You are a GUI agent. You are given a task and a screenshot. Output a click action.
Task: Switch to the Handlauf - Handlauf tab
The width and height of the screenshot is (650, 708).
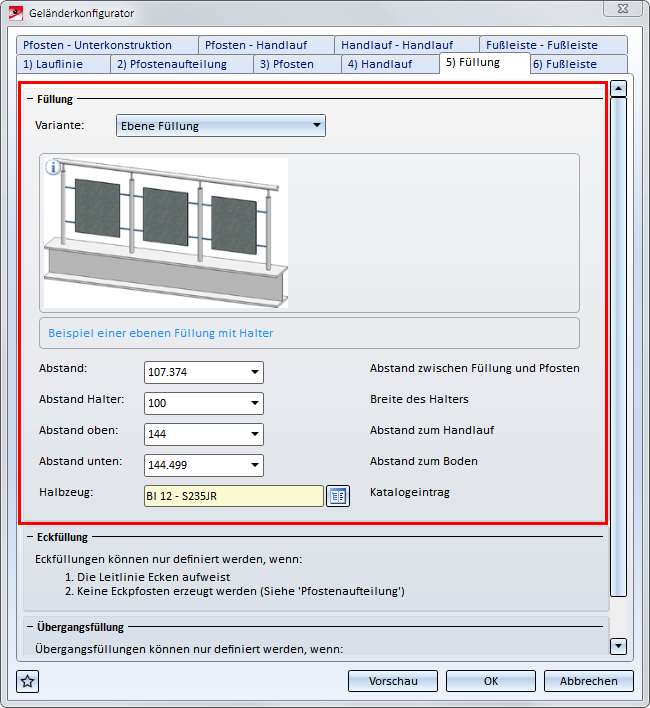pos(407,45)
